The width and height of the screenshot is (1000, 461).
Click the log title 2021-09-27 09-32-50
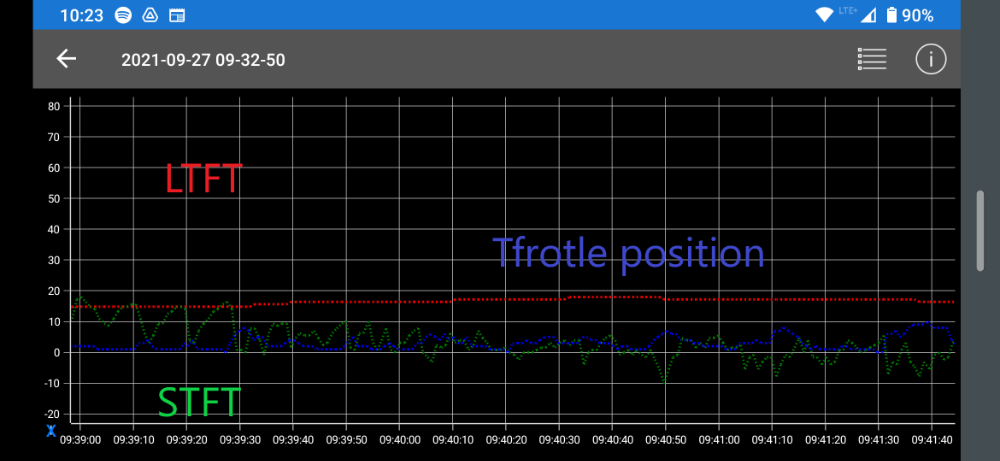click(203, 60)
